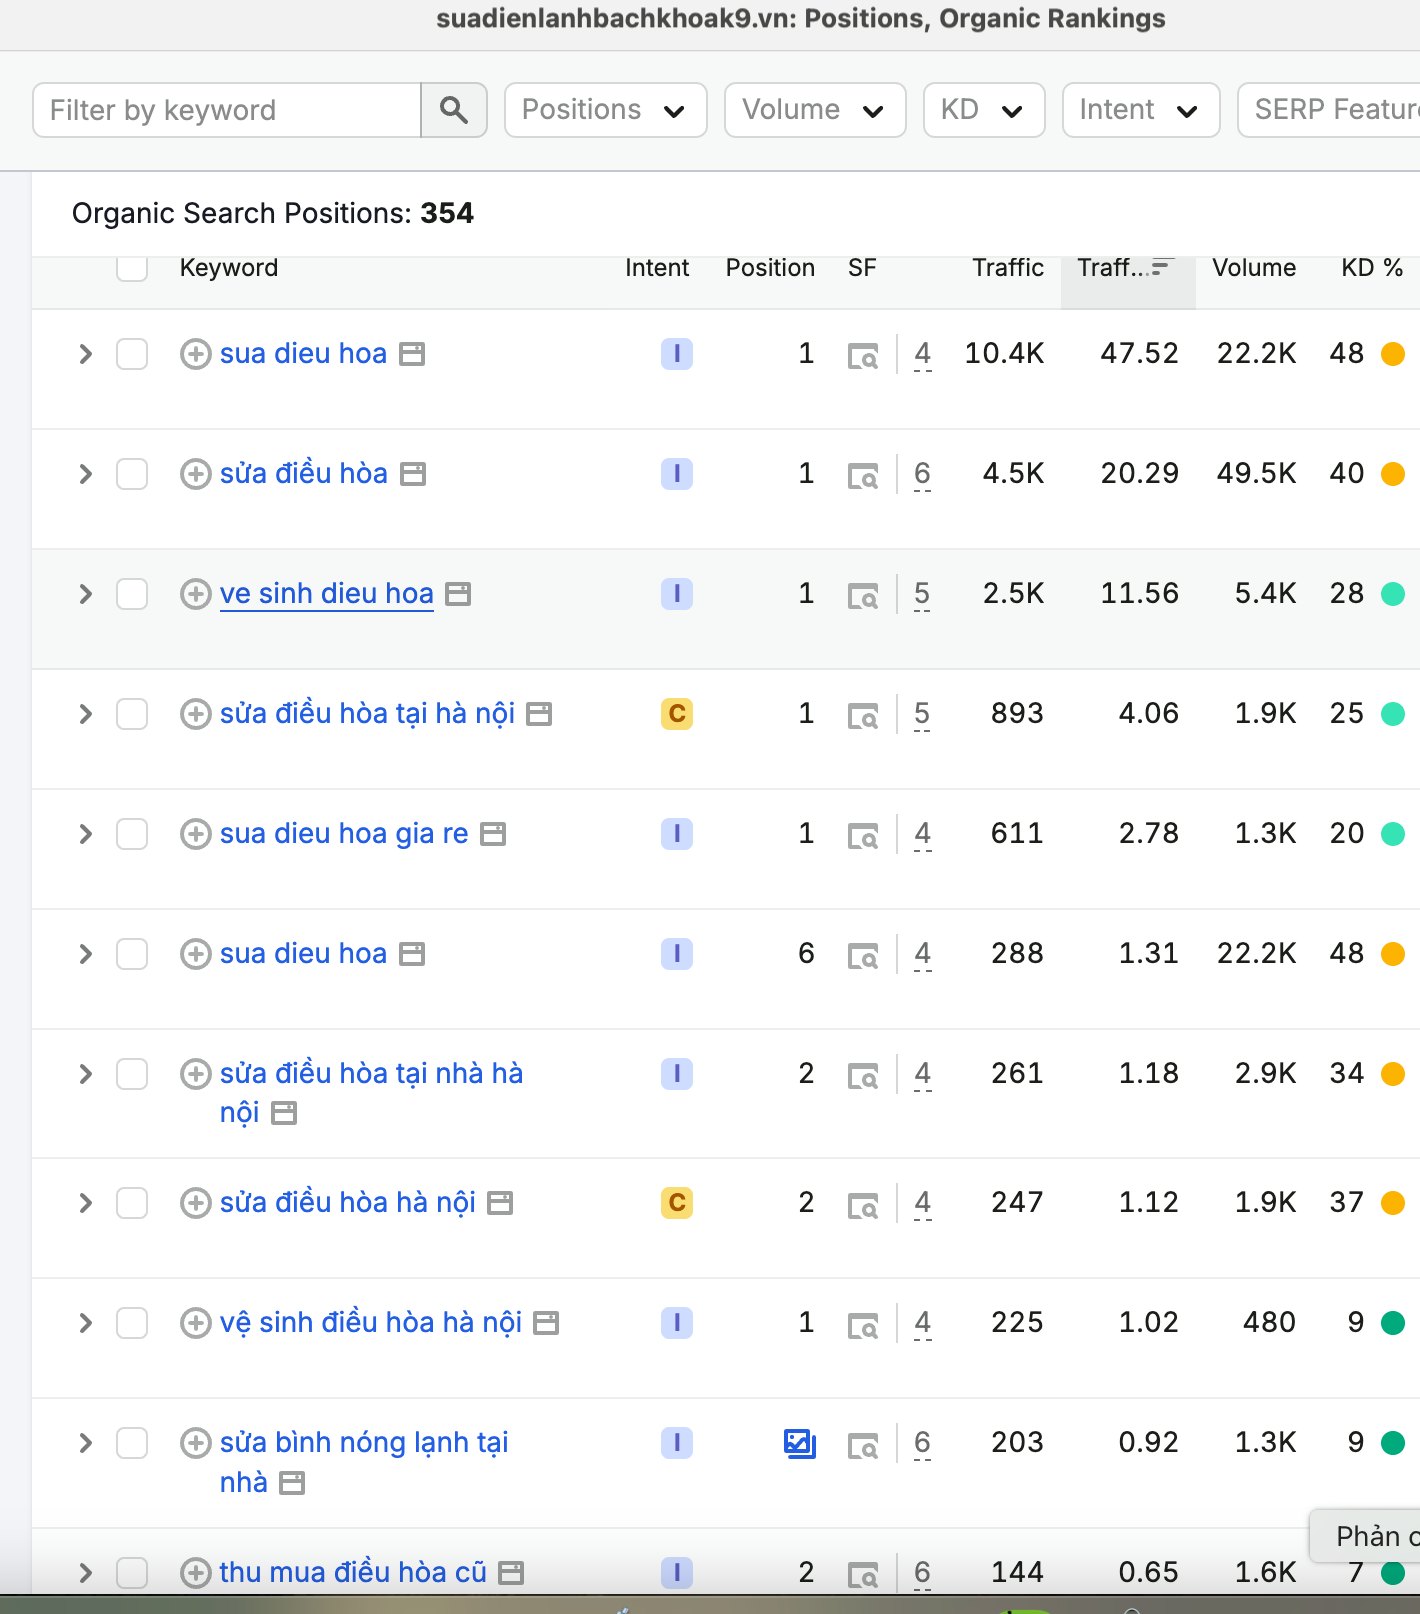This screenshot has width=1420, height=1614.
Task: Expand the 'sửa điều hòa tại nhà hà nội' row
Action: [x=86, y=1074]
